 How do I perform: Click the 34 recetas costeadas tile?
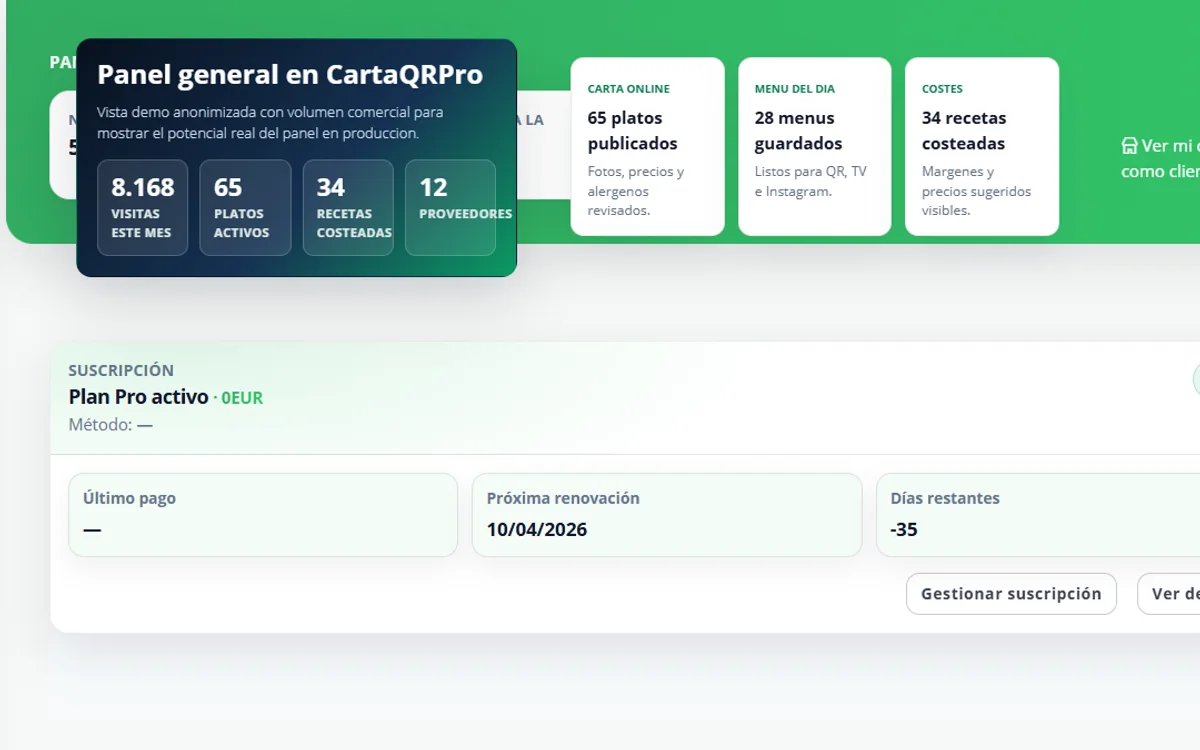(x=348, y=208)
